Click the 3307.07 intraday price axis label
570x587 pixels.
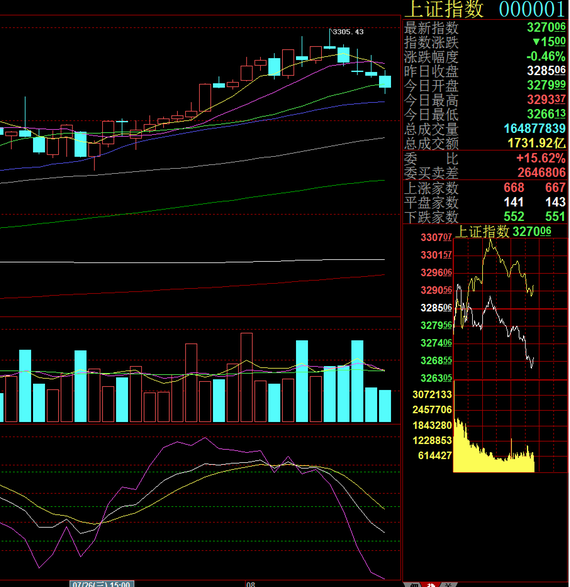tap(436, 237)
